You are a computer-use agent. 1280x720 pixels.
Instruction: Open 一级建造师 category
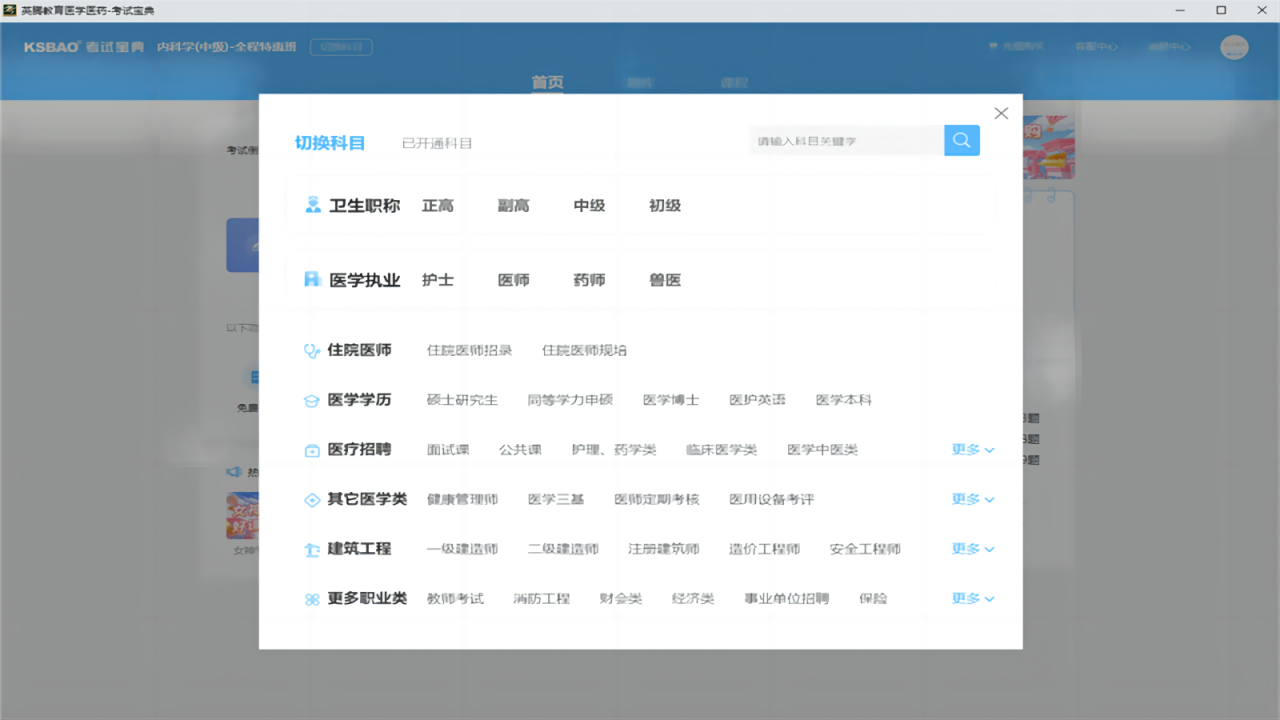[x=462, y=549]
